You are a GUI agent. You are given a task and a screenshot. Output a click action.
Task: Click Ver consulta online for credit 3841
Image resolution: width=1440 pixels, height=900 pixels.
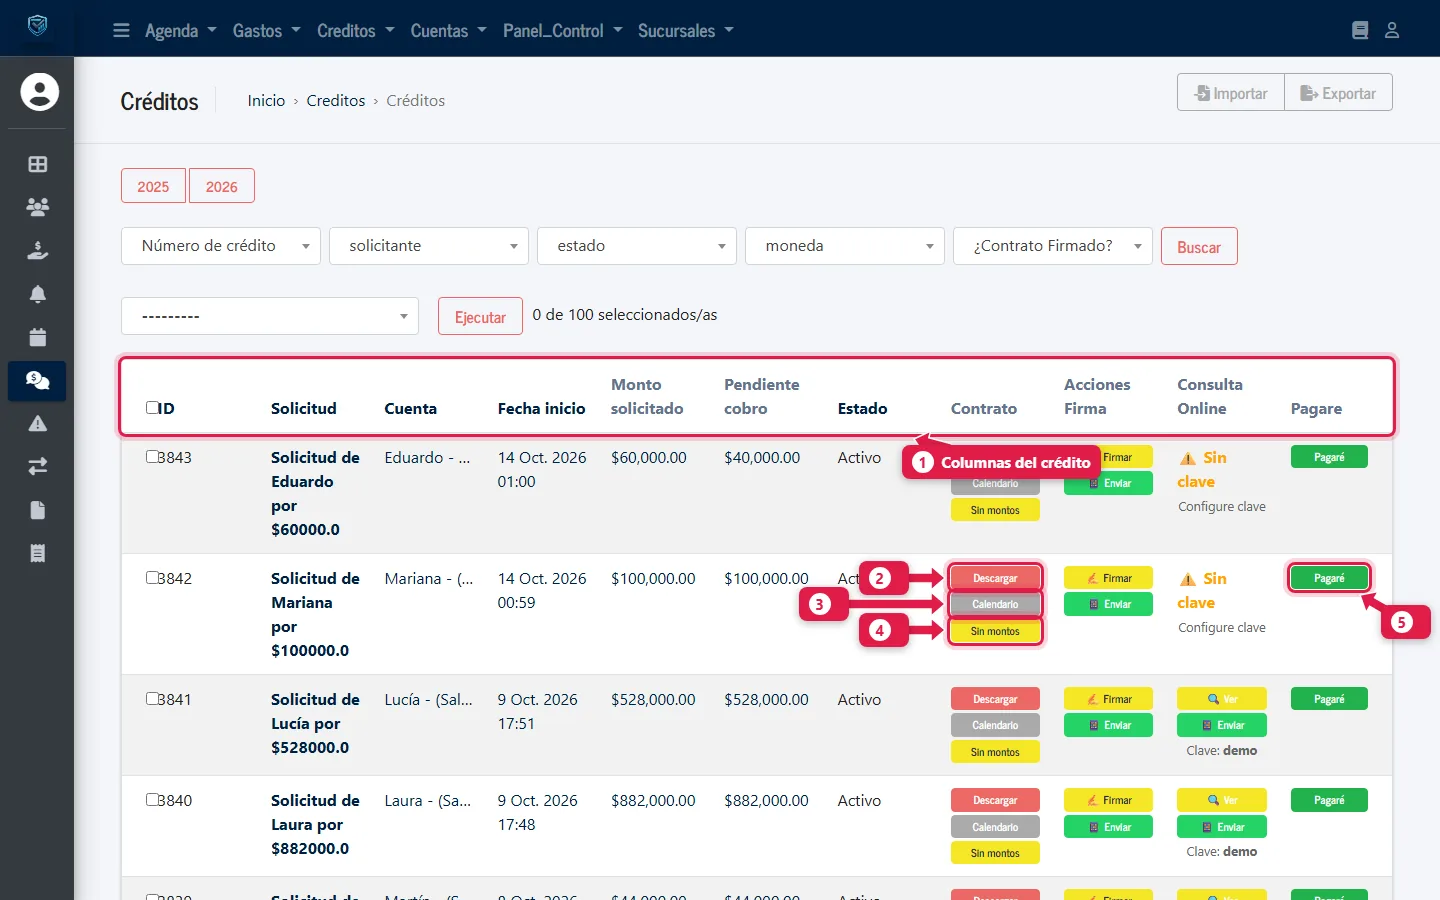[1222, 699]
